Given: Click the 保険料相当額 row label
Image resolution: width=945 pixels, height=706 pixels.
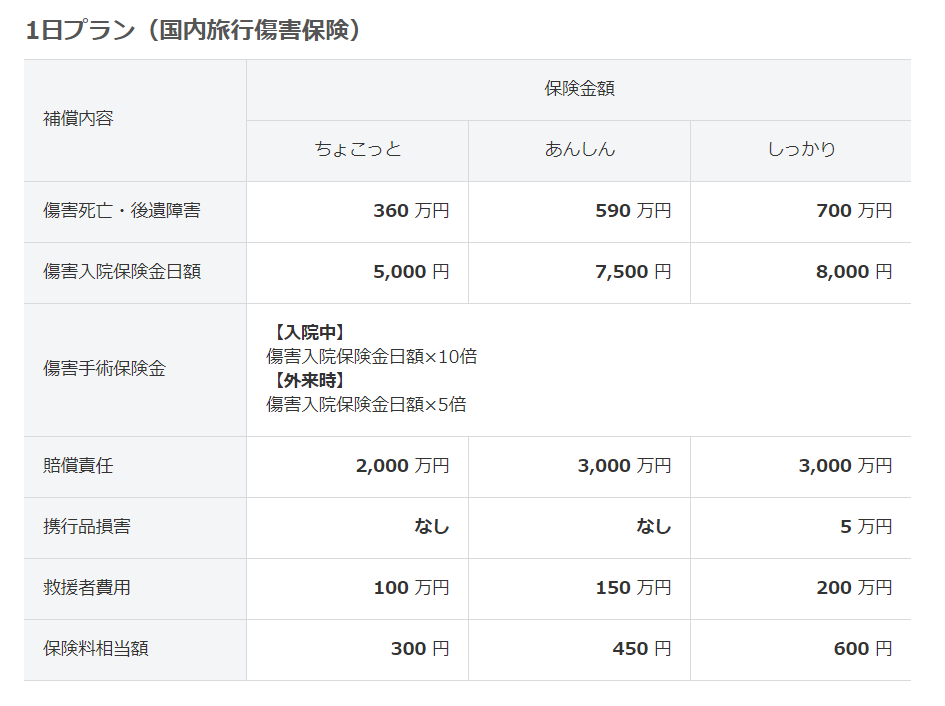Looking at the screenshot, I should pos(96,649).
